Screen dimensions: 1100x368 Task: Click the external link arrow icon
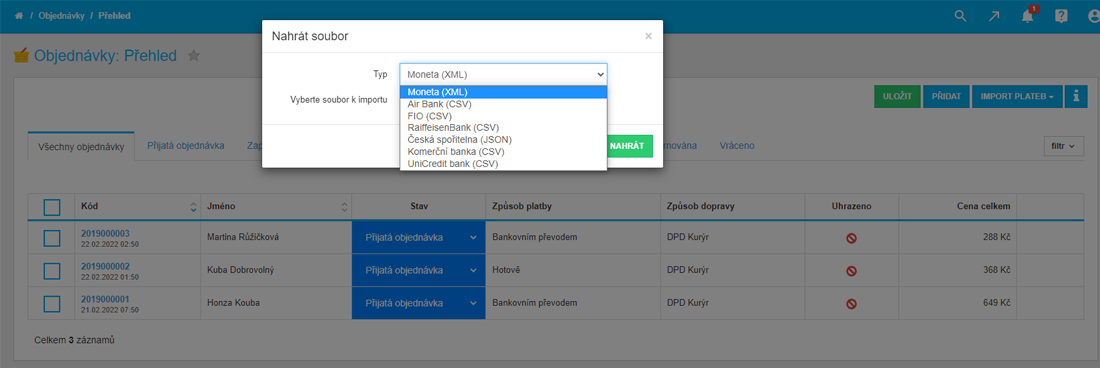[994, 16]
